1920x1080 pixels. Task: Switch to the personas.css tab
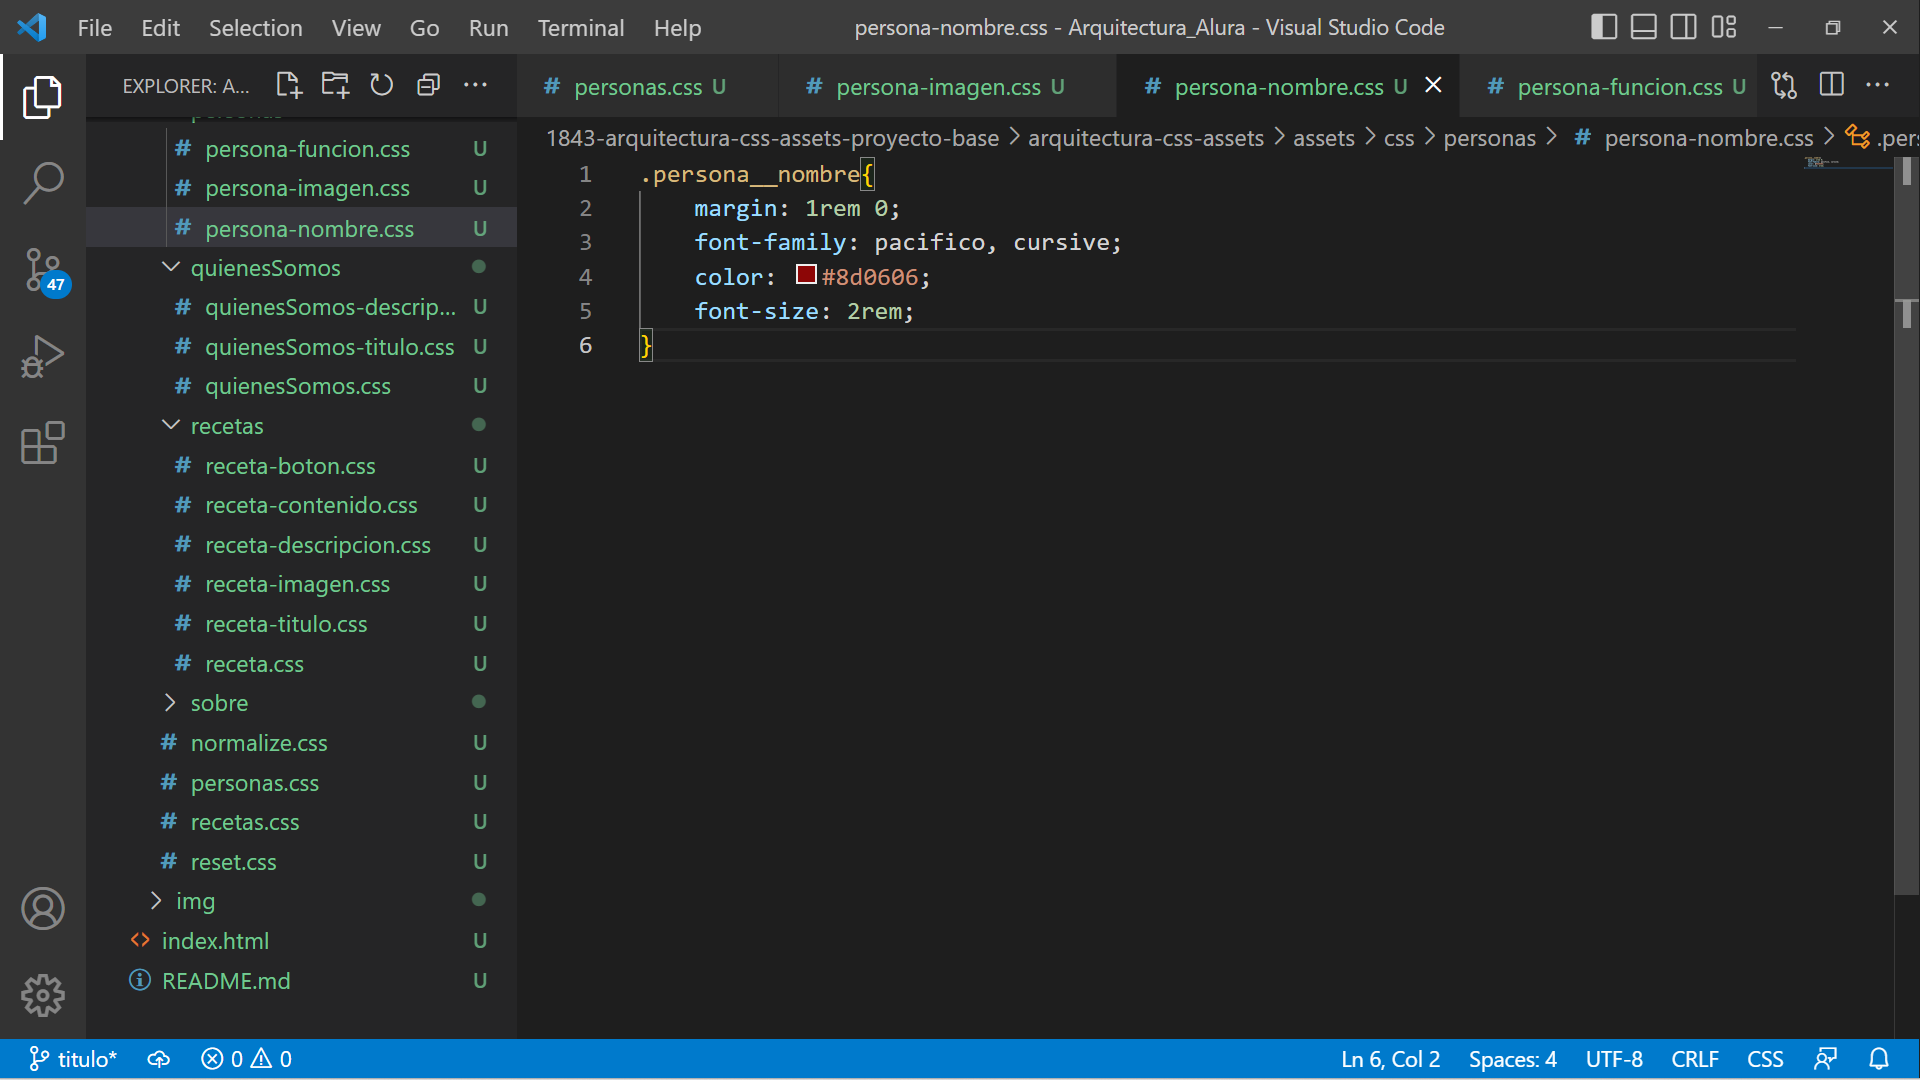pyautogui.click(x=638, y=87)
